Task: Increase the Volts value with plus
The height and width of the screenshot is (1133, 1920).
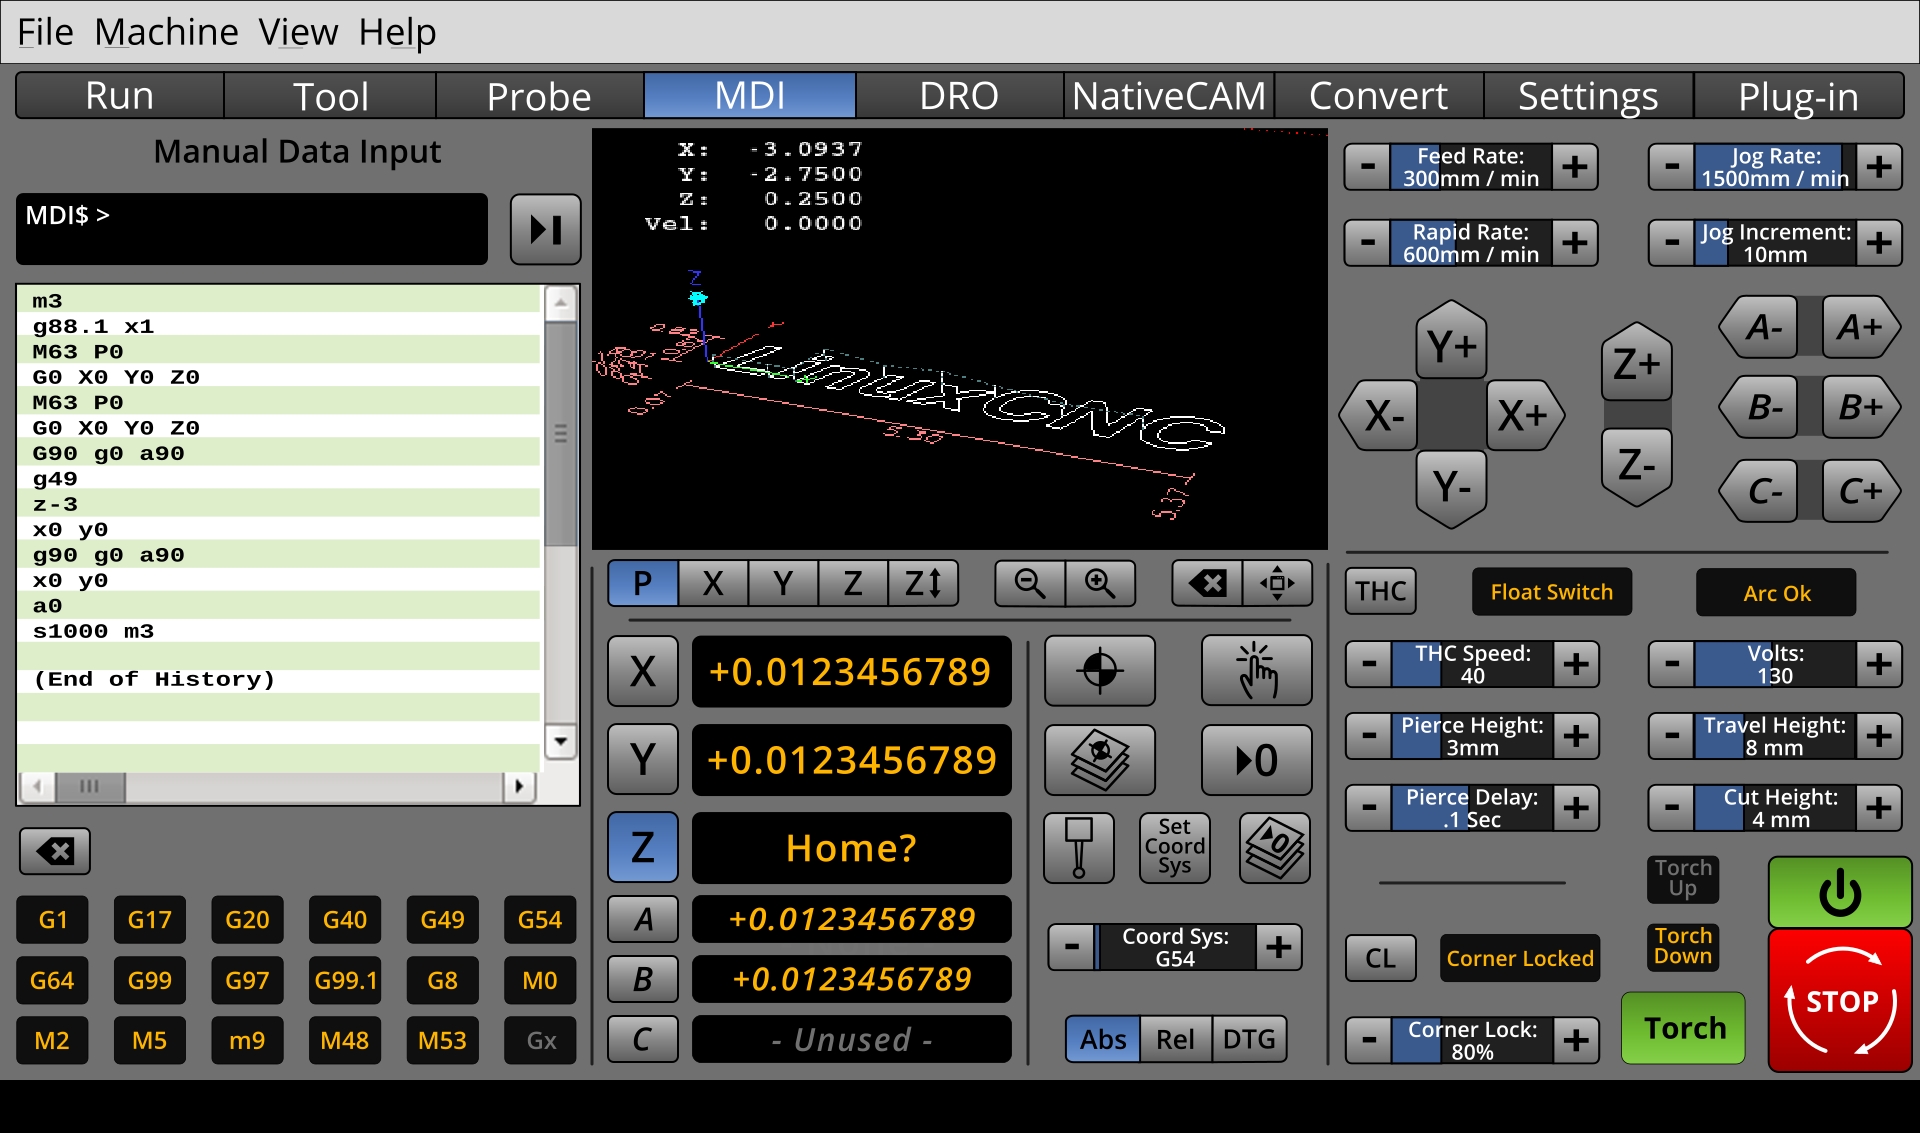Action: pyautogui.click(x=1879, y=664)
